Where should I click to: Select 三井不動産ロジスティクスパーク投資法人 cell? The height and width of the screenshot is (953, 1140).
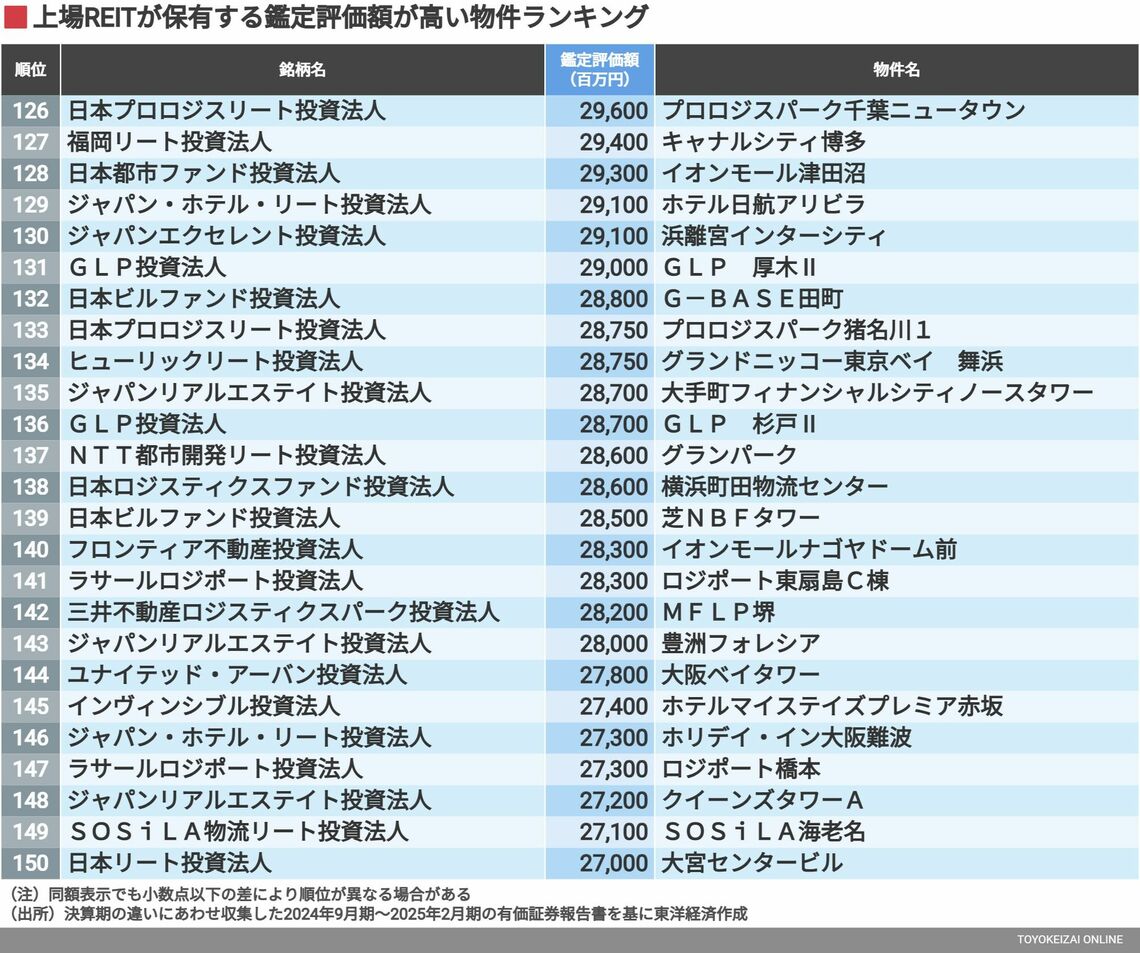283,612
